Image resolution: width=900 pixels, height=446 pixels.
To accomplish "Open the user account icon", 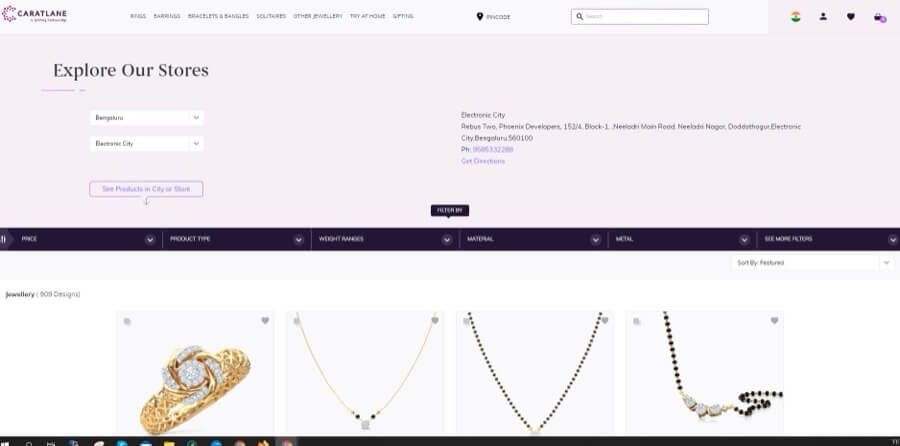I will coord(823,17).
